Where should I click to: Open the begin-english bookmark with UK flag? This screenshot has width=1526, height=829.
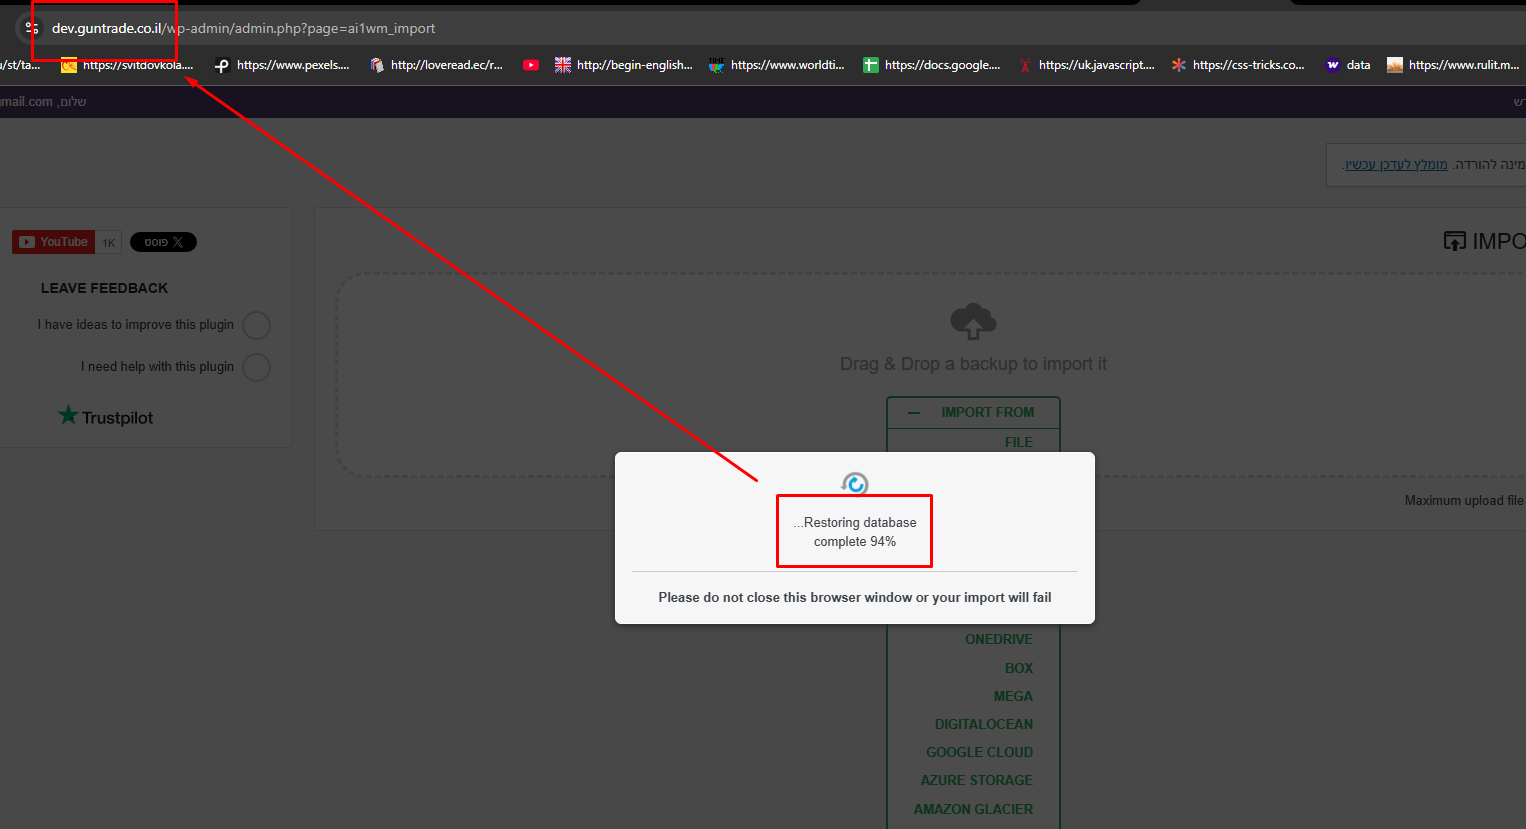click(624, 65)
